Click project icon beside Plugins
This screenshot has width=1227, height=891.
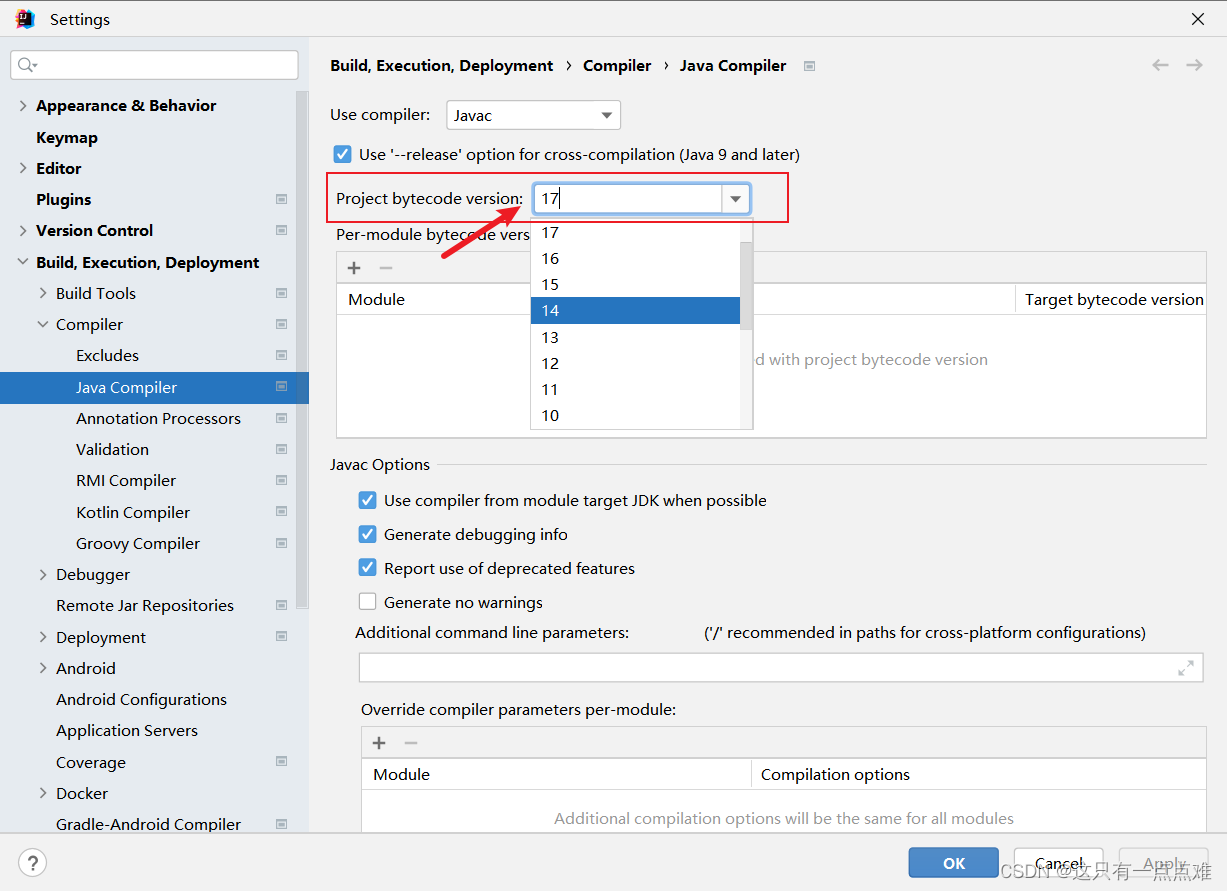pos(281,200)
